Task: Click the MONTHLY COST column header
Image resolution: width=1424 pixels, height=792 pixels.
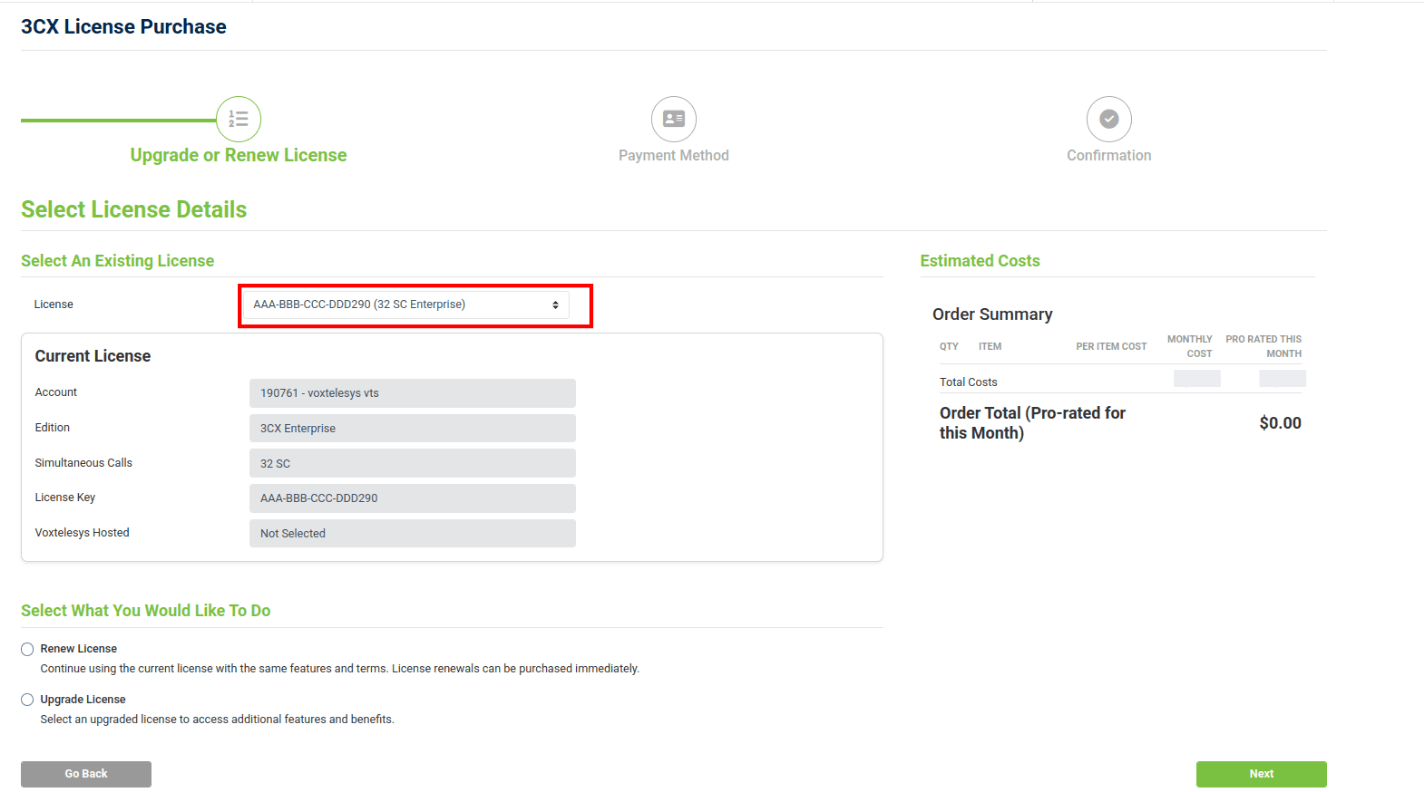Action: point(1190,347)
